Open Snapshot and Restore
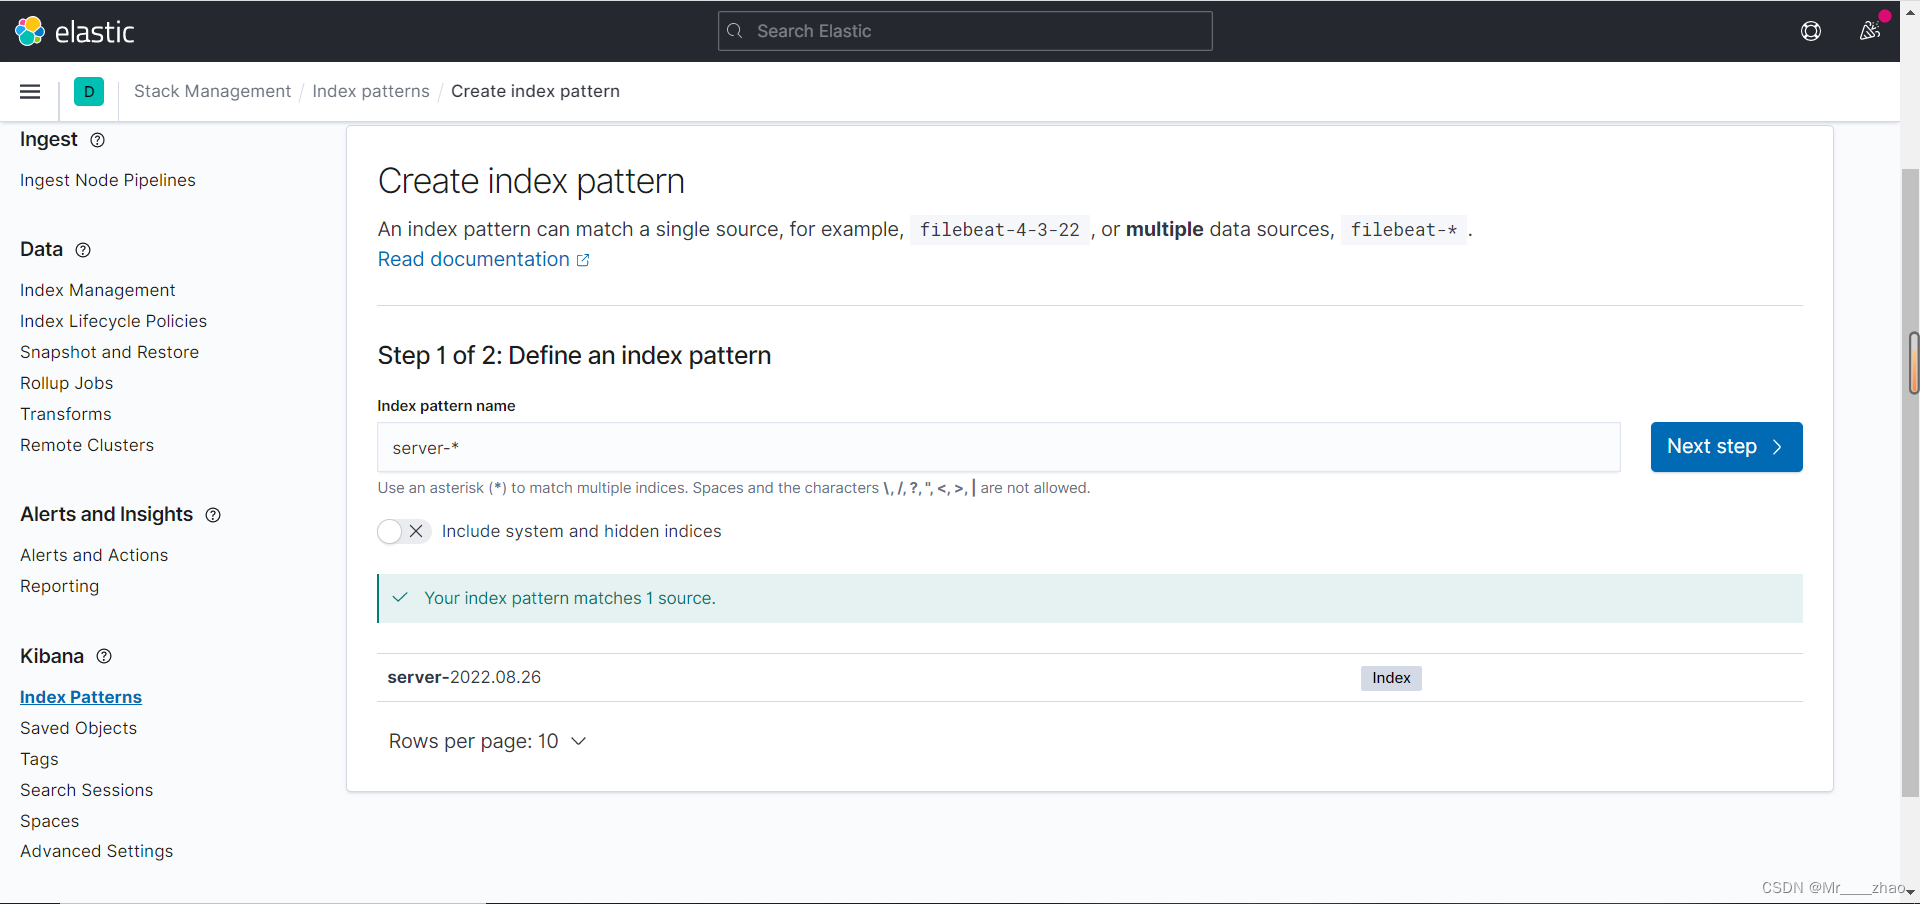1920x904 pixels. pyautogui.click(x=109, y=352)
